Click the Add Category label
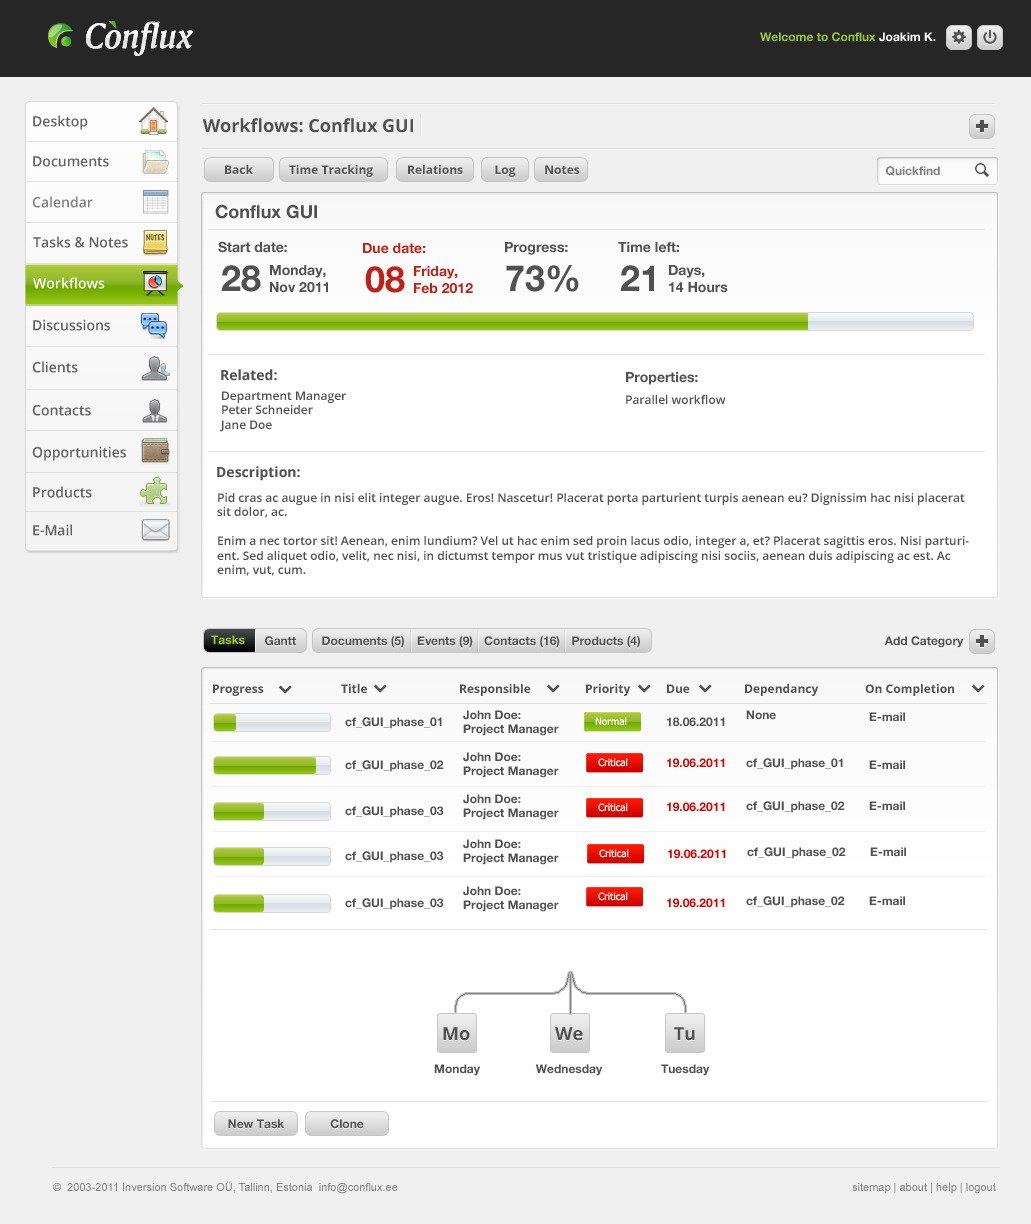1031x1224 pixels. 923,641
